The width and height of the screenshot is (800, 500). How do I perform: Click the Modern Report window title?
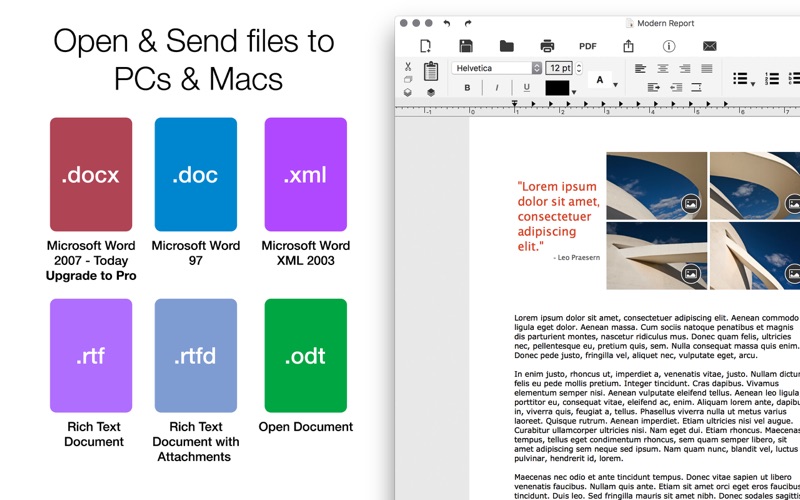pyautogui.click(x=665, y=23)
